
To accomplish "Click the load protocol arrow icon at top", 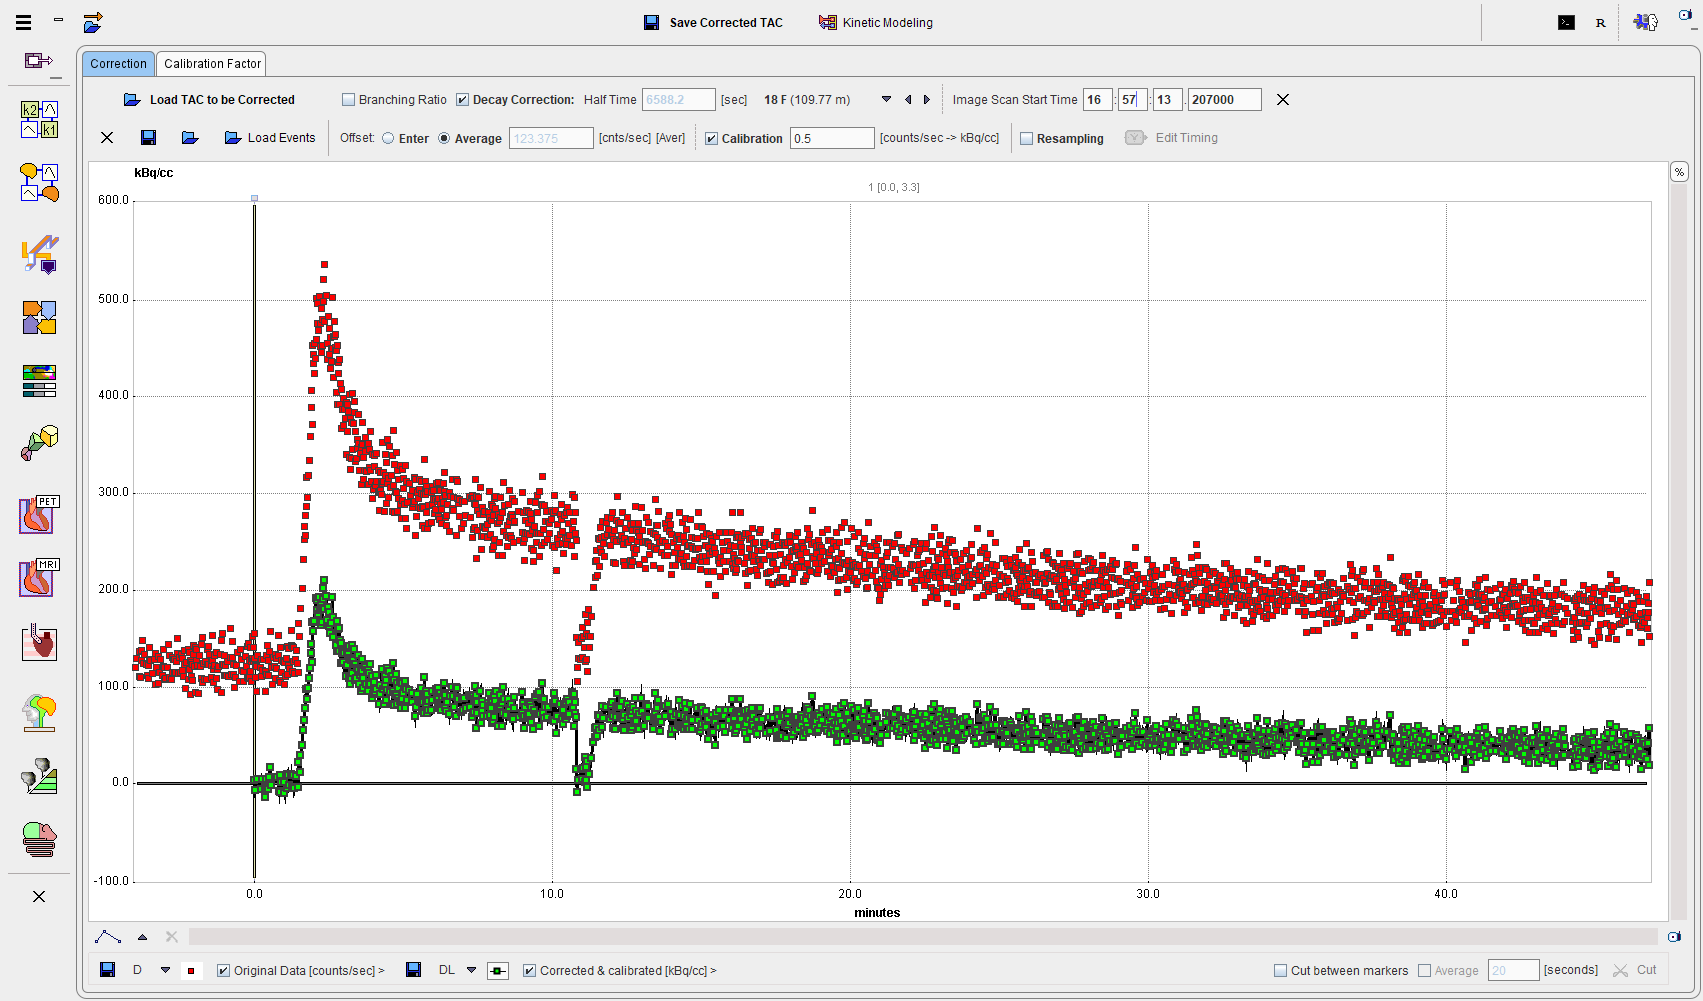I will point(93,22).
